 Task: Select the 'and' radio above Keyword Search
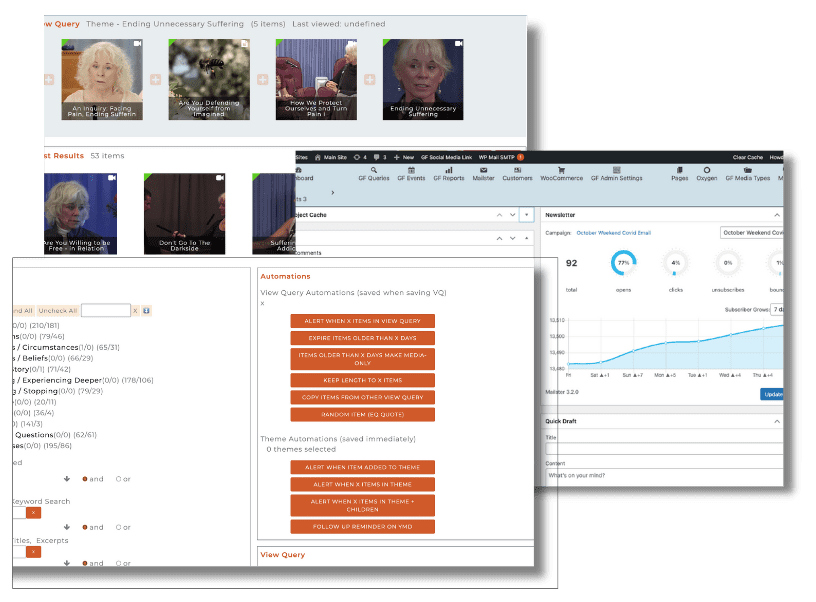point(86,479)
